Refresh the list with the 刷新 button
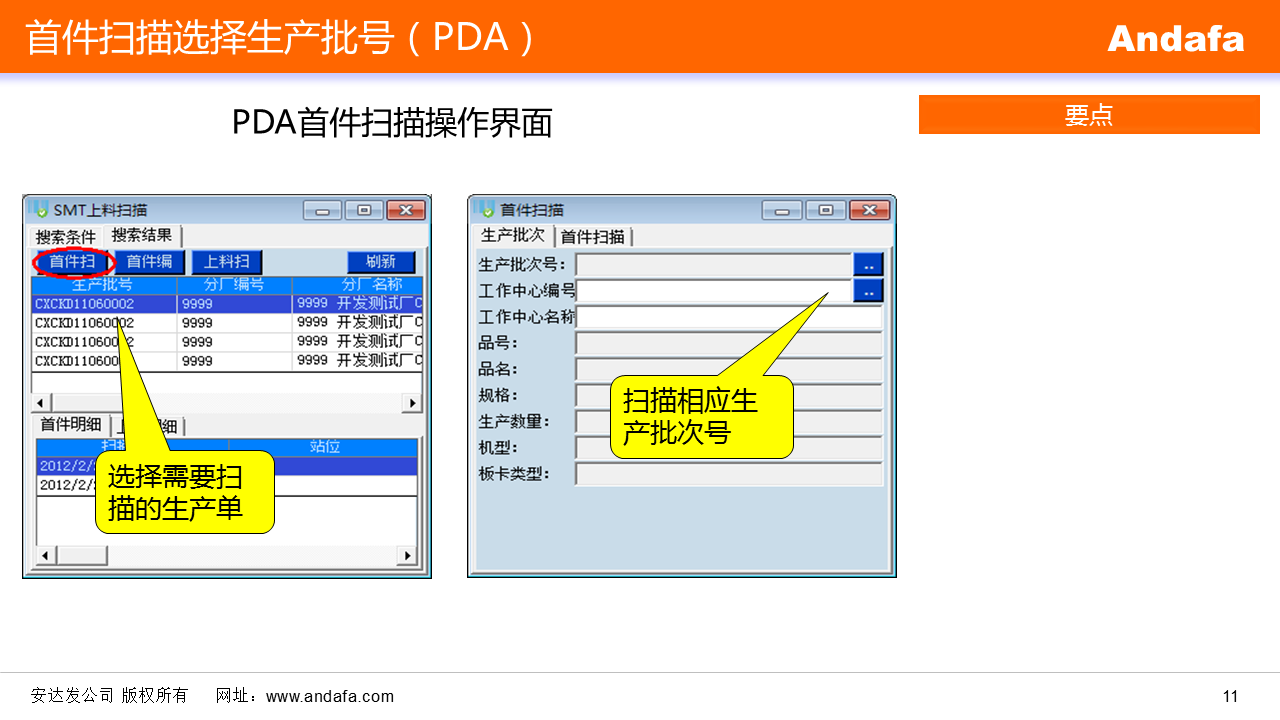1280x720 pixels. [x=381, y=262]
